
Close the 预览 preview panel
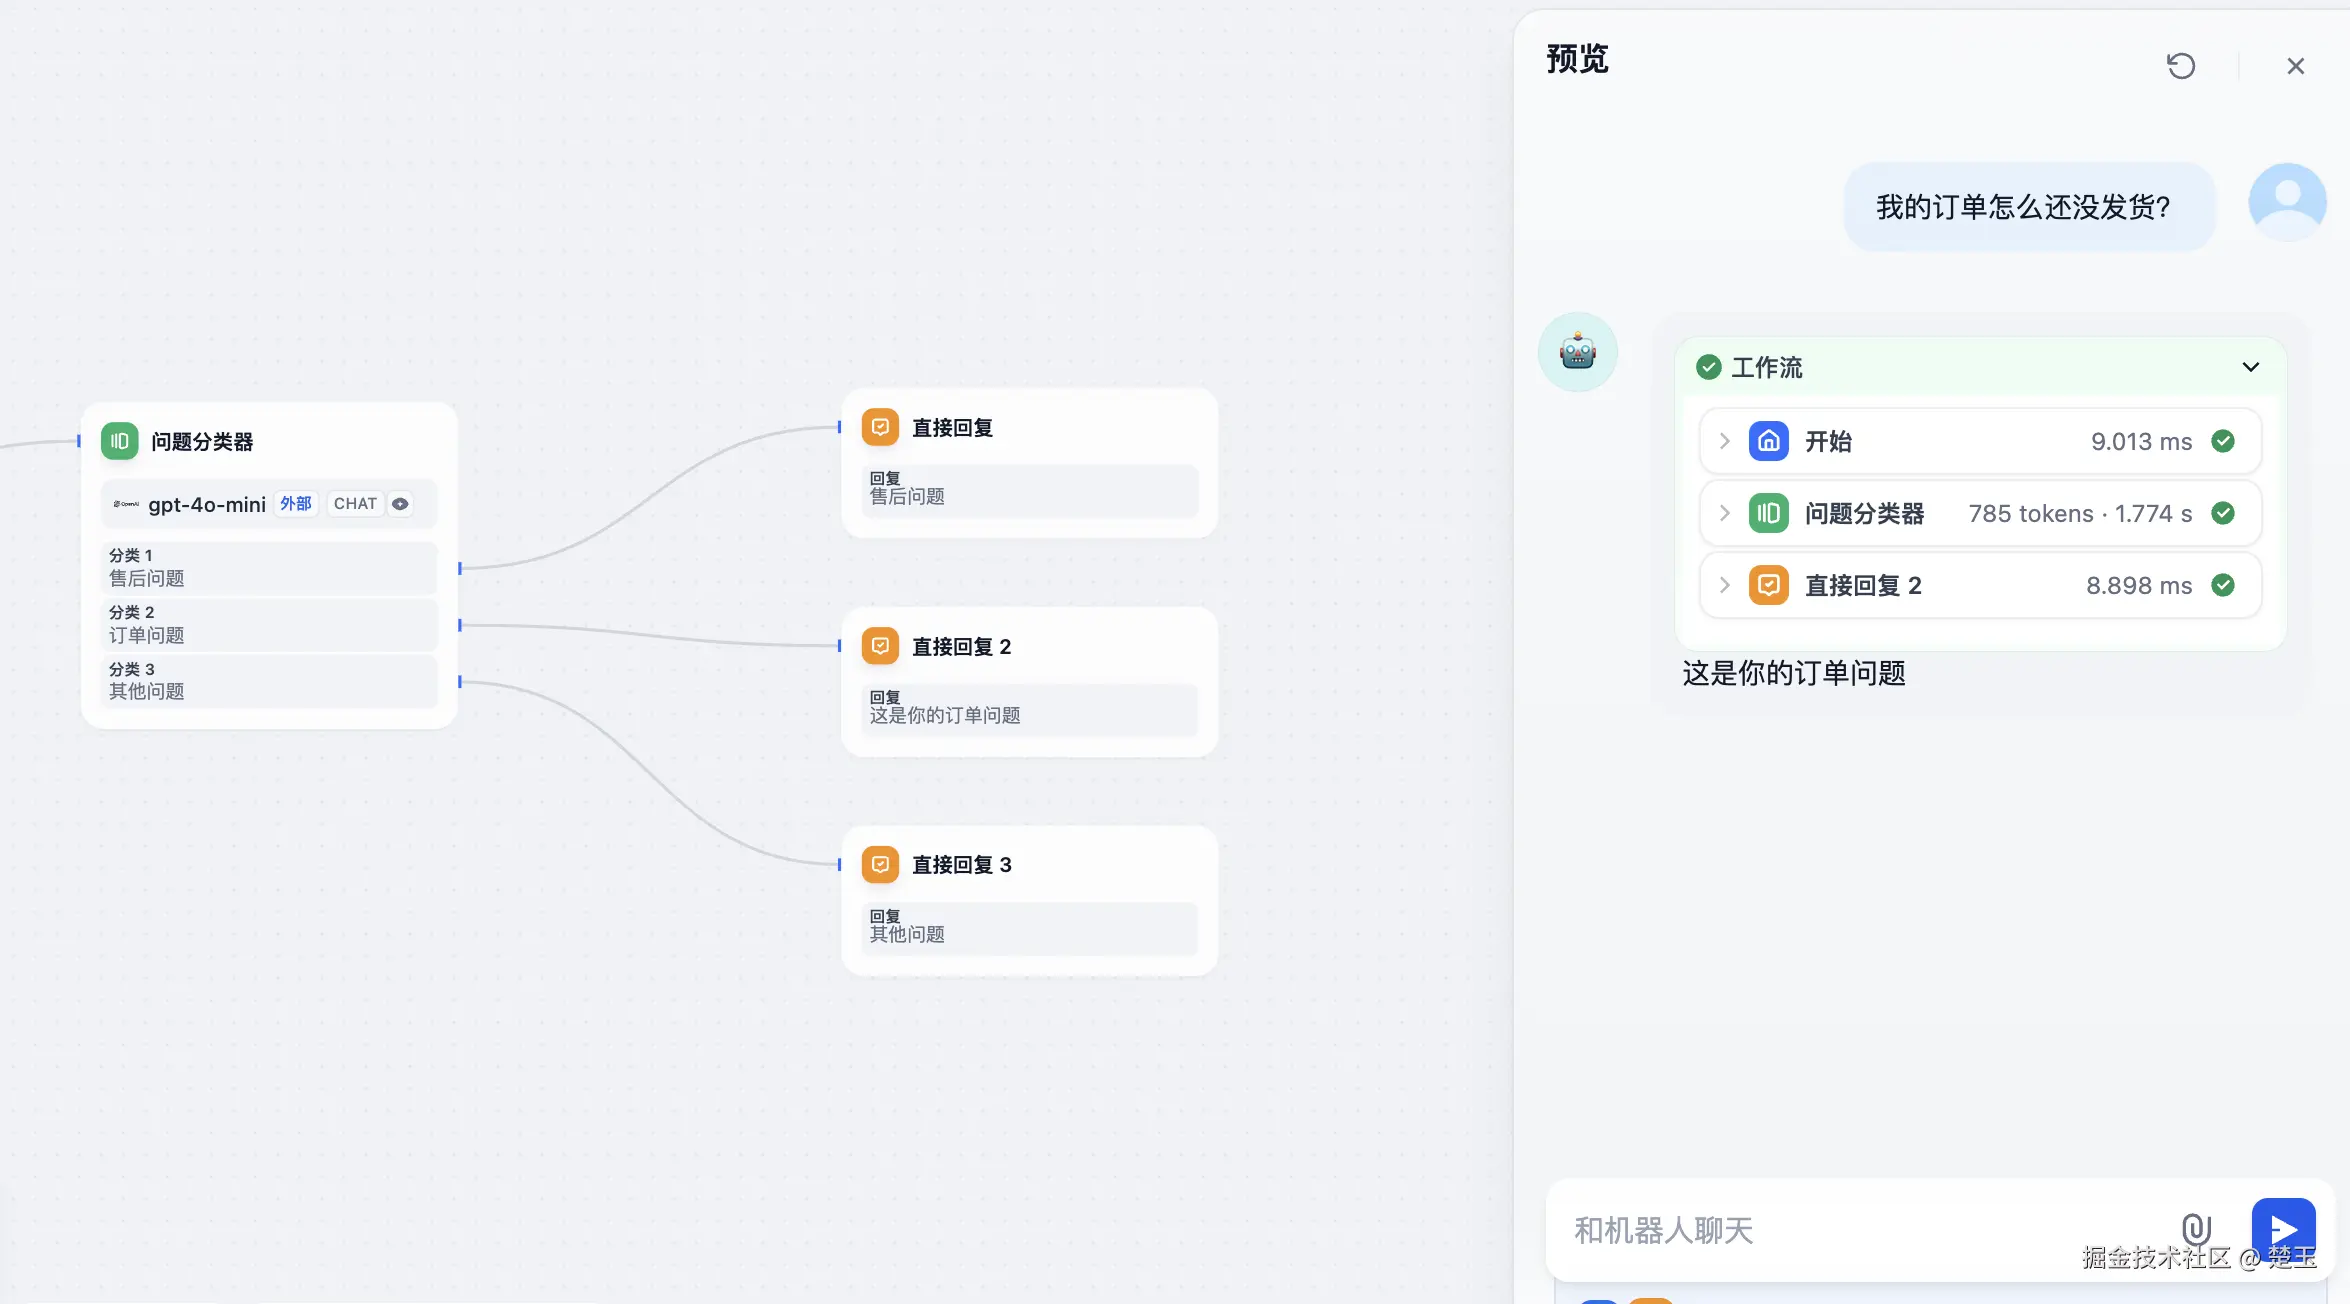(2295, 66)
